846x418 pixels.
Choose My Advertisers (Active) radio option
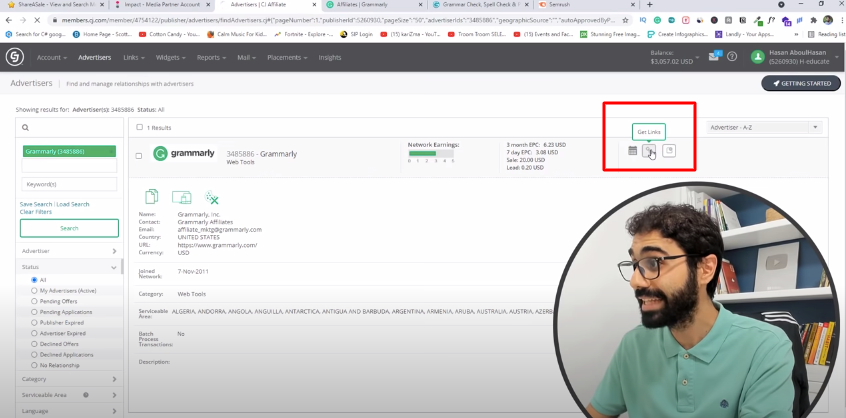point(35,290)
